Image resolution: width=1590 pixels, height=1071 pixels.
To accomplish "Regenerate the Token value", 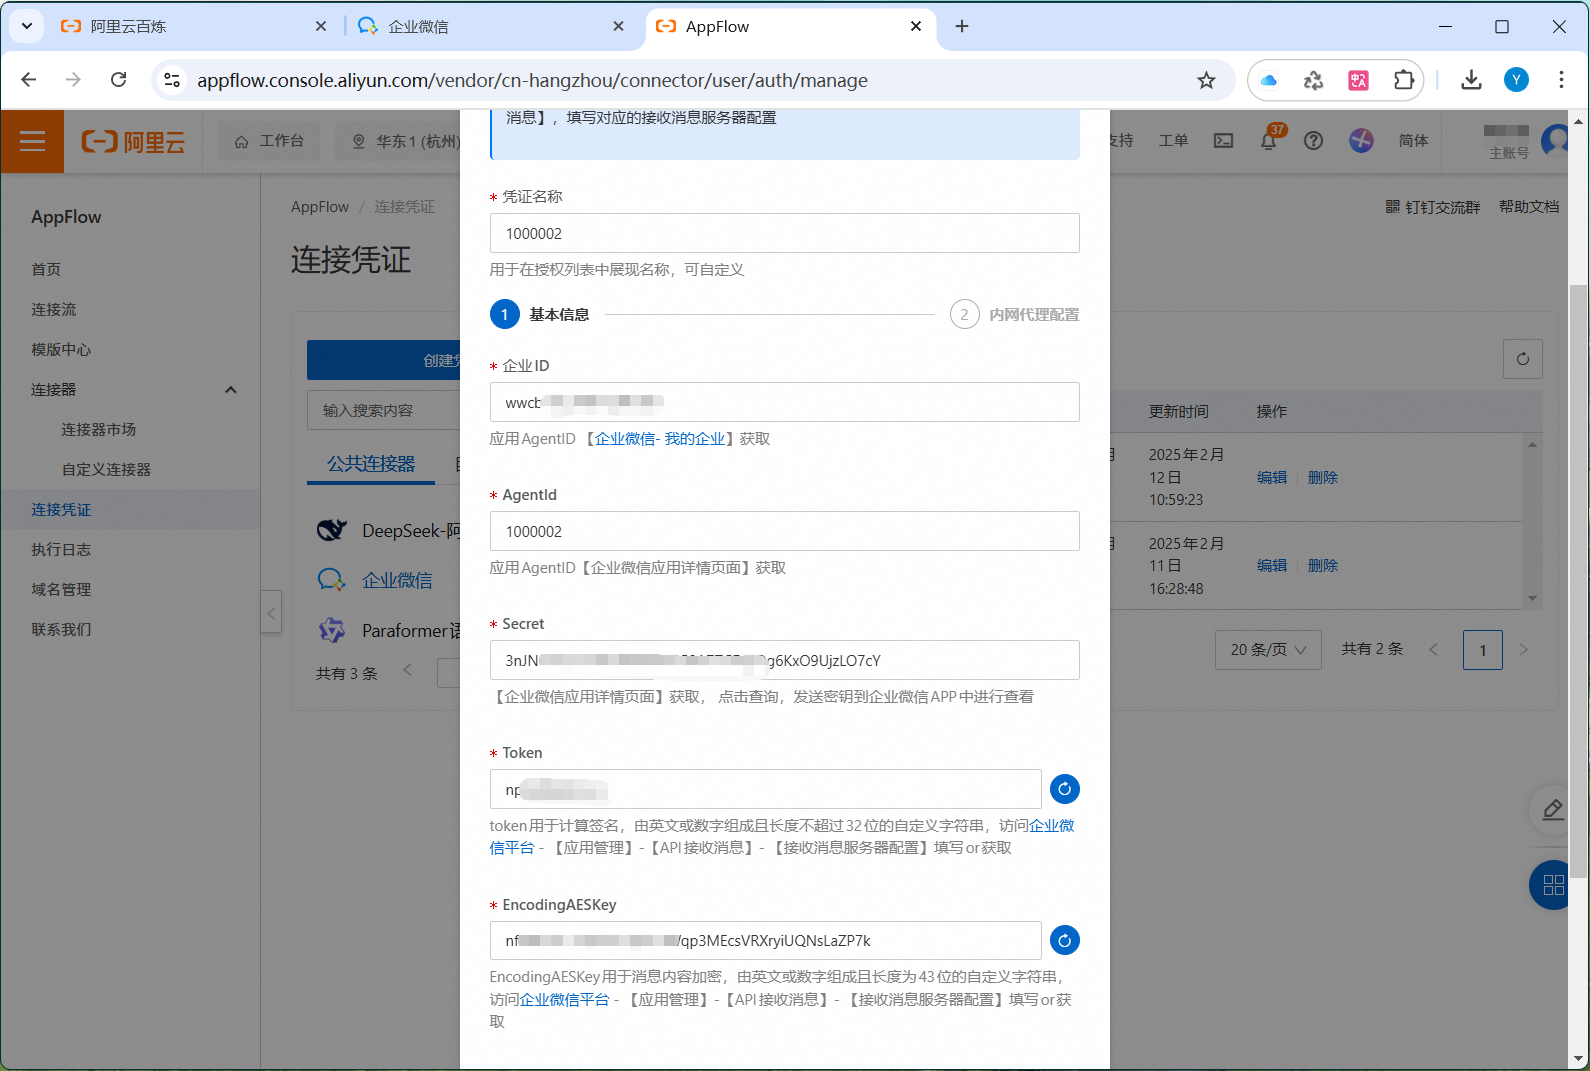I will (1065, 789).
